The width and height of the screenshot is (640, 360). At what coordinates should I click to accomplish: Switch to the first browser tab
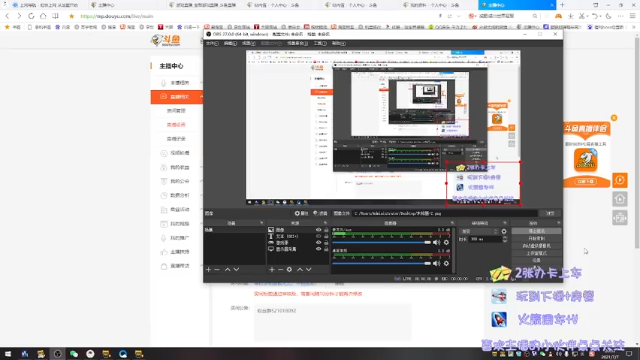pos(45,5)
